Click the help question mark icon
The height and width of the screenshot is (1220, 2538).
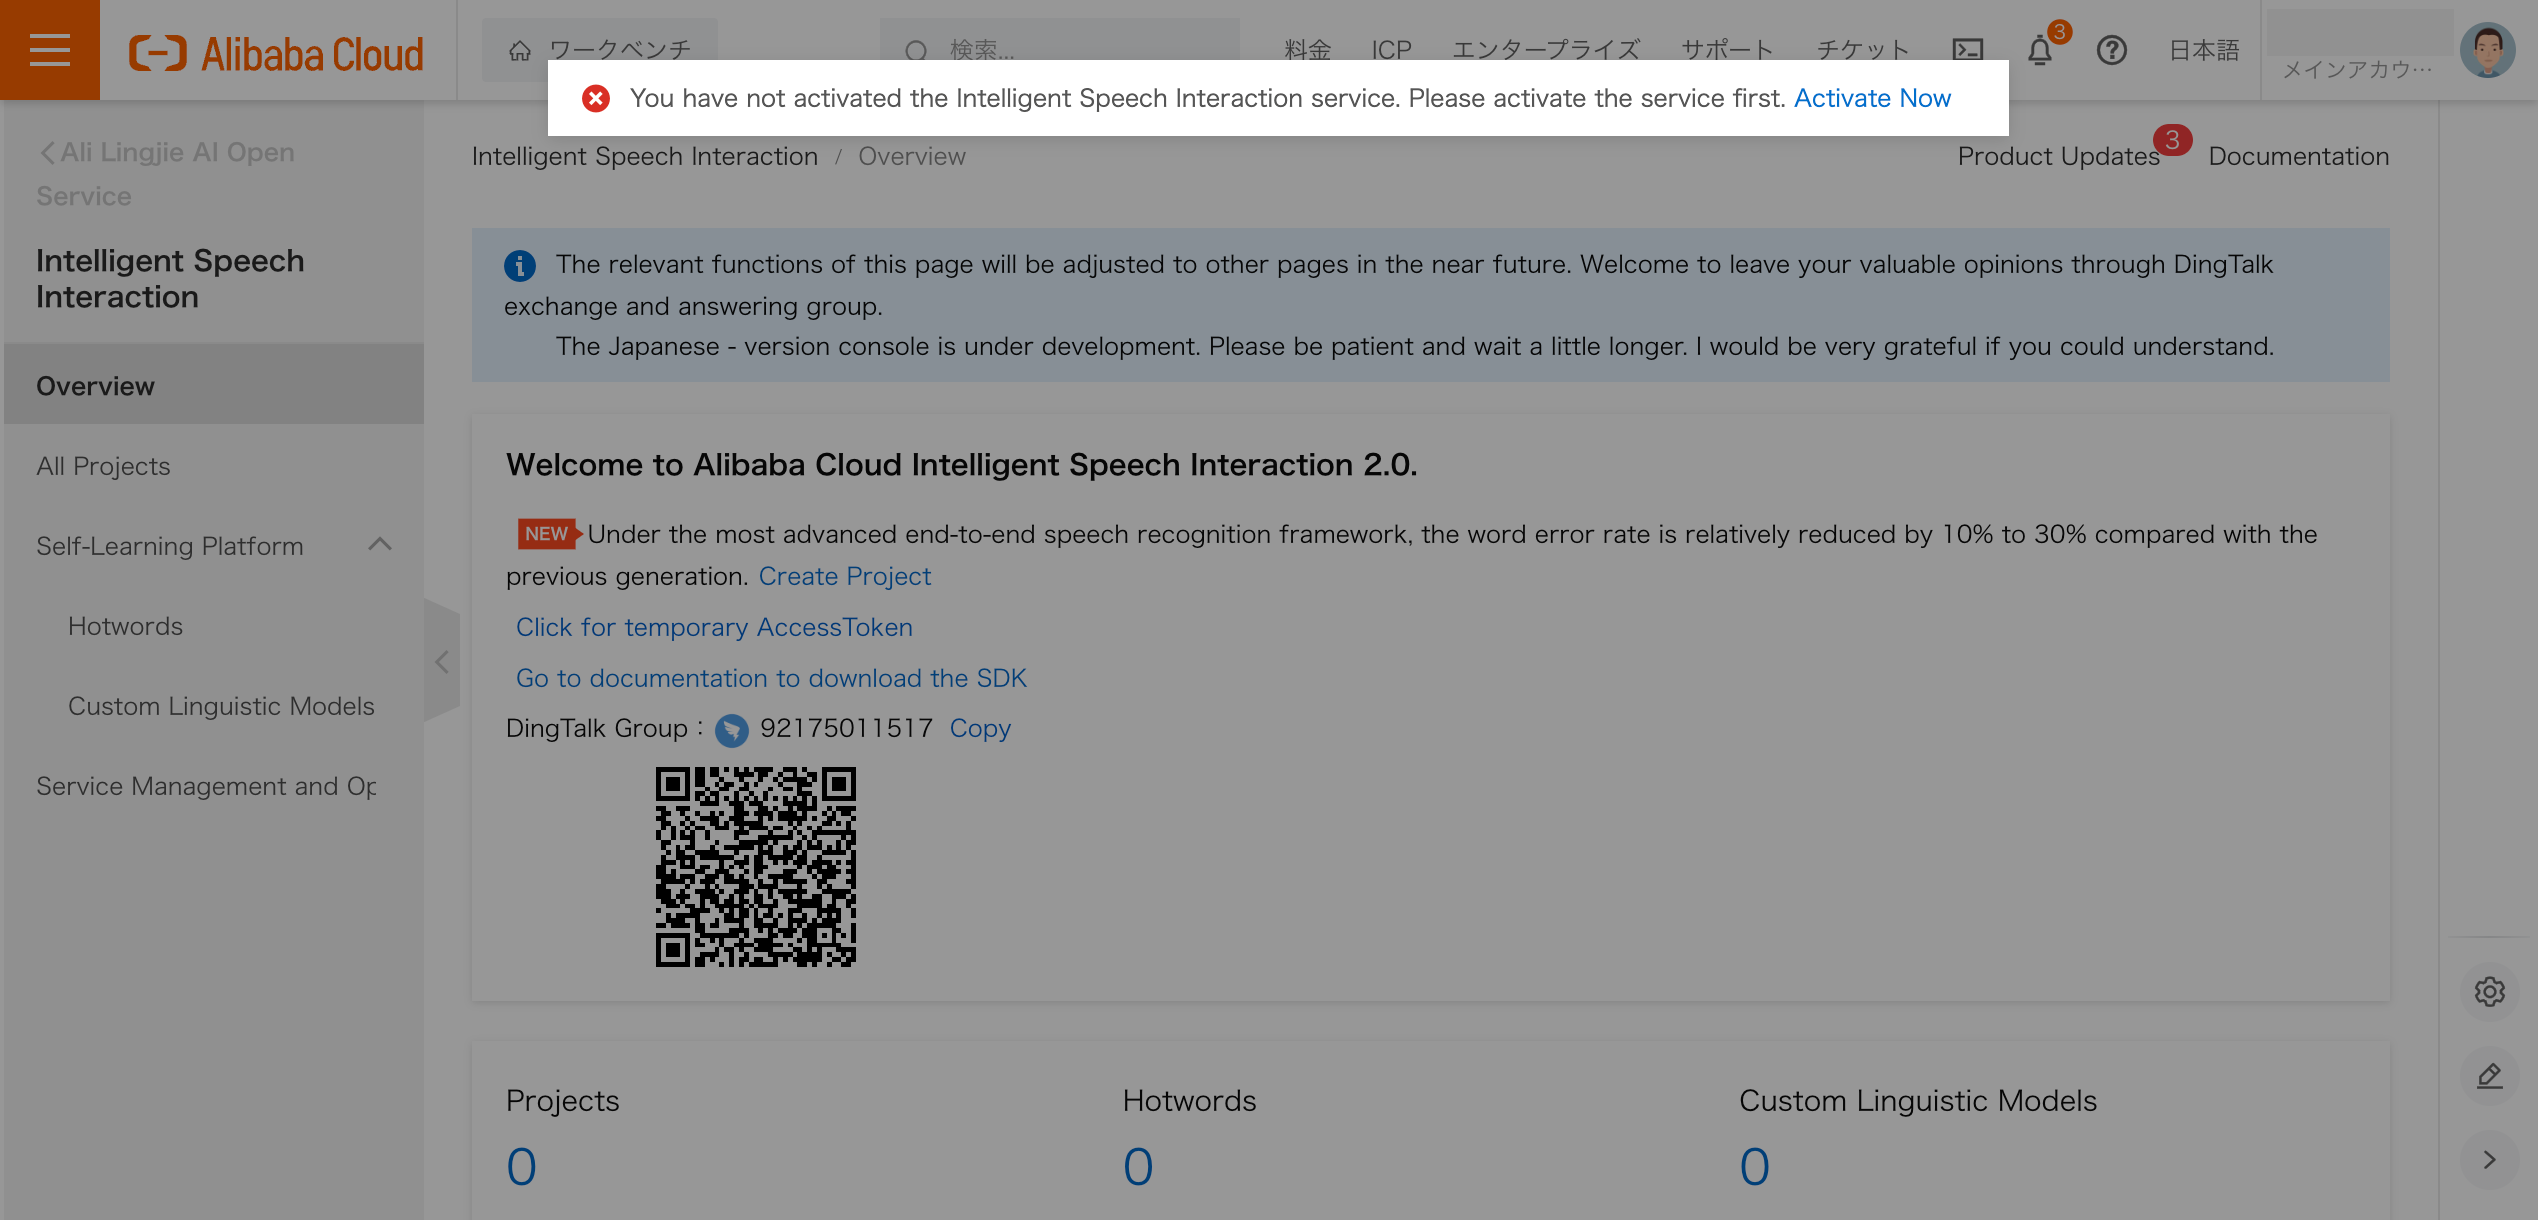coord(2111,50)
